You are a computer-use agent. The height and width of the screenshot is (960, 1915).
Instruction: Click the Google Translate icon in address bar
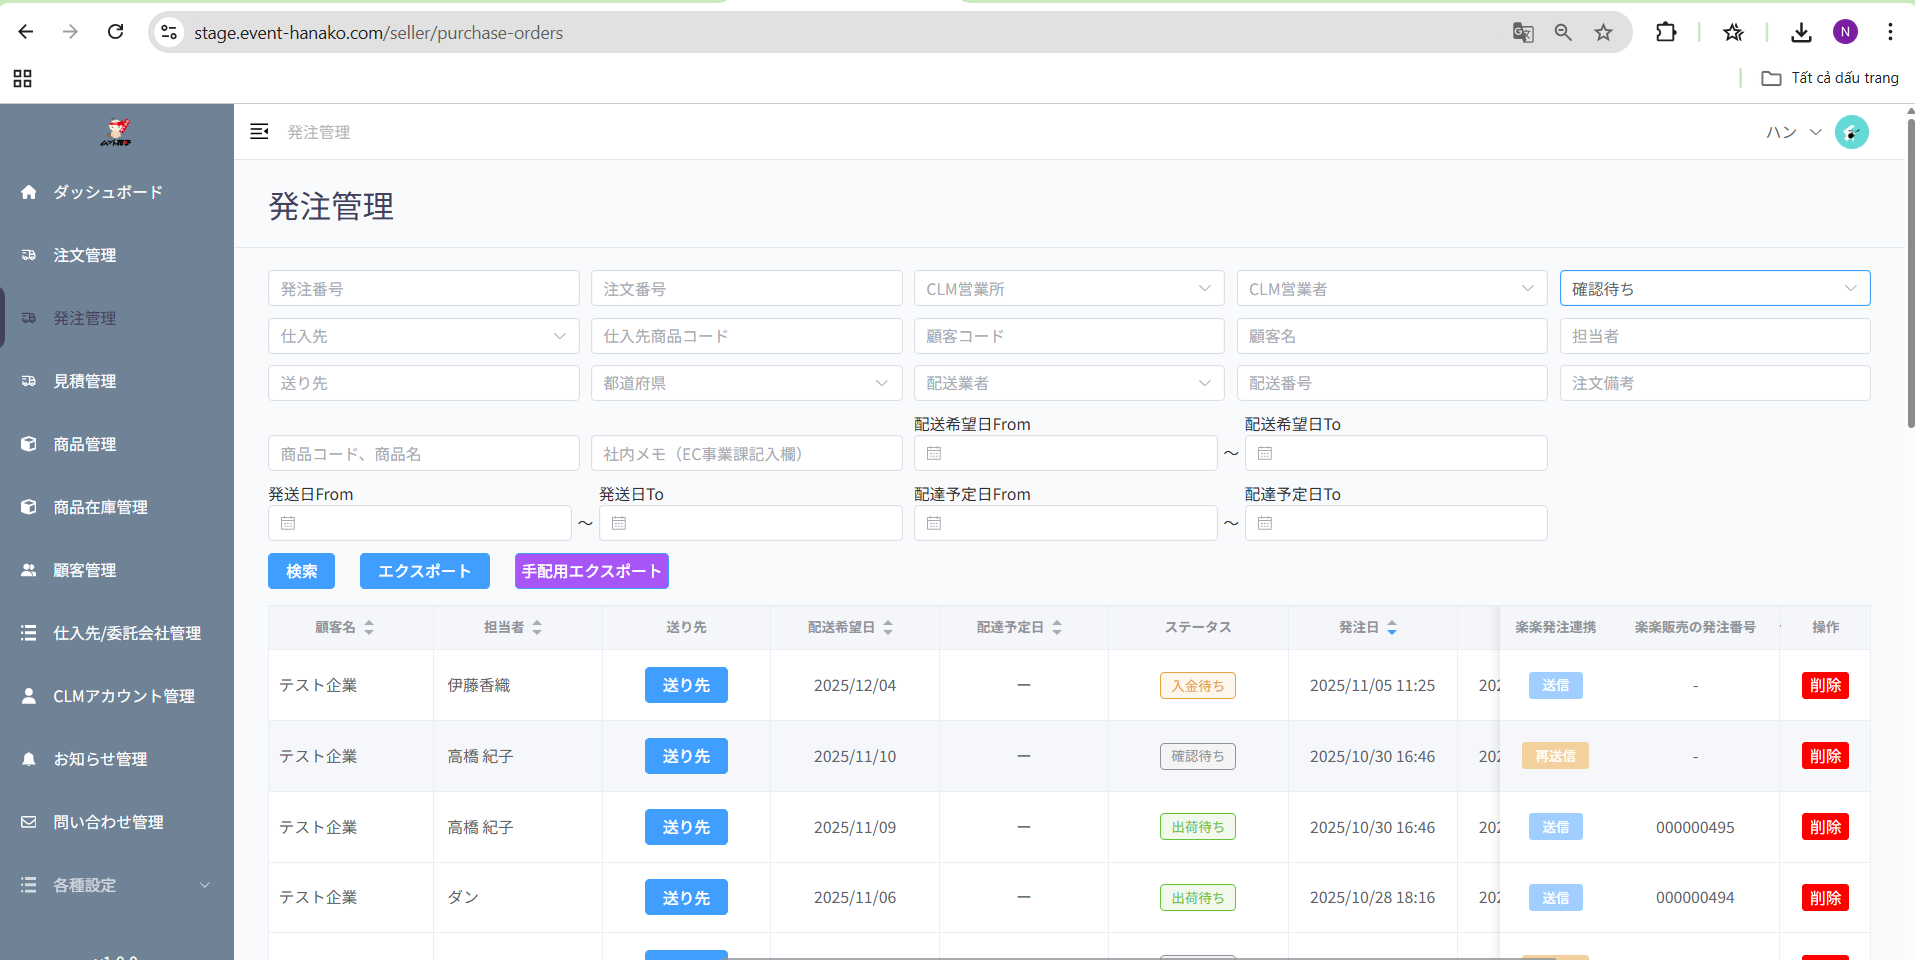click(1522, 33)
